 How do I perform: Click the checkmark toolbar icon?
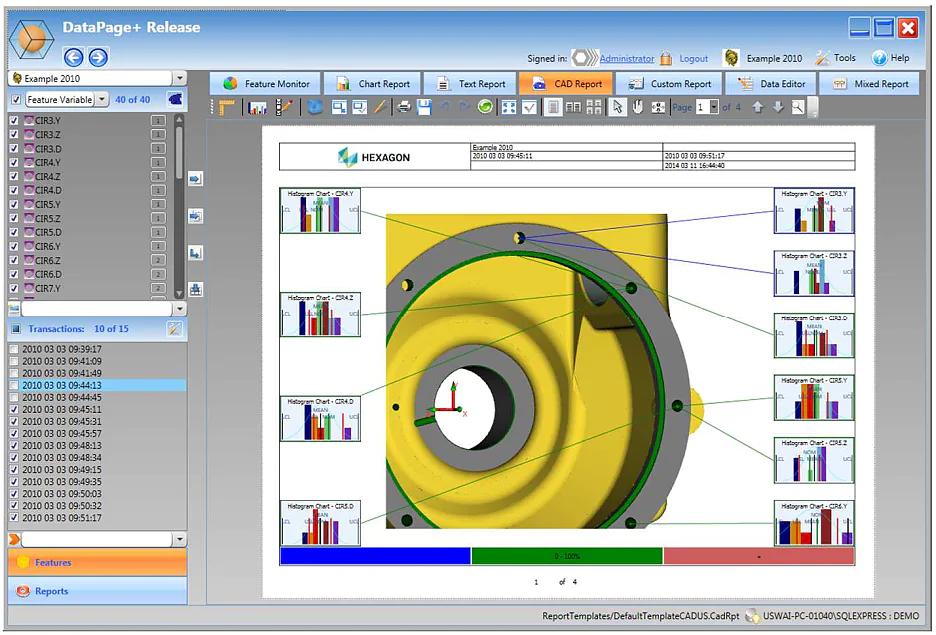point(529,107)
